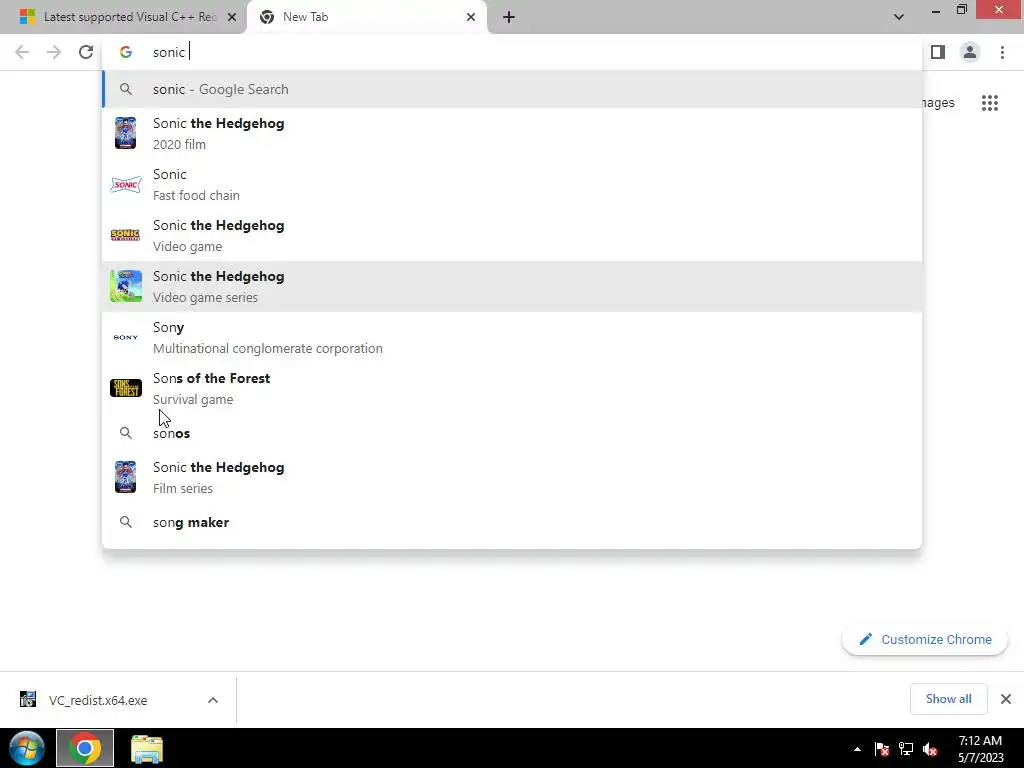Click Chrome icon in the taskbar
1024x768 pixels.
coord(85,748)
